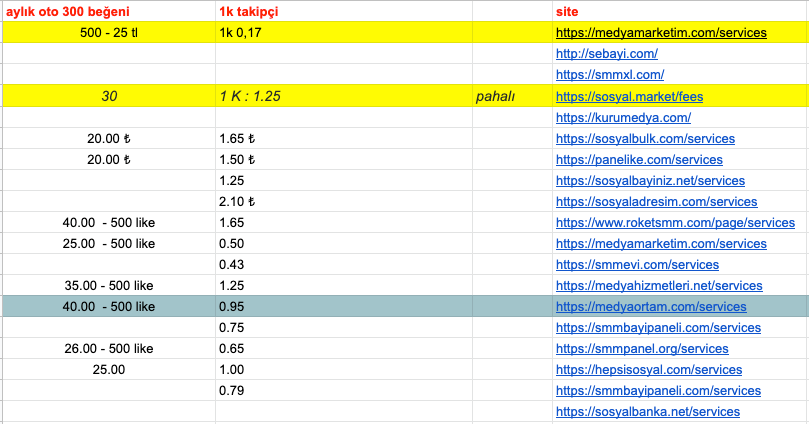Image resolution: width=809 pixels, height=424 pixels.
Task: Open the http://sebayi.com/ link
Action: (607, 54)
